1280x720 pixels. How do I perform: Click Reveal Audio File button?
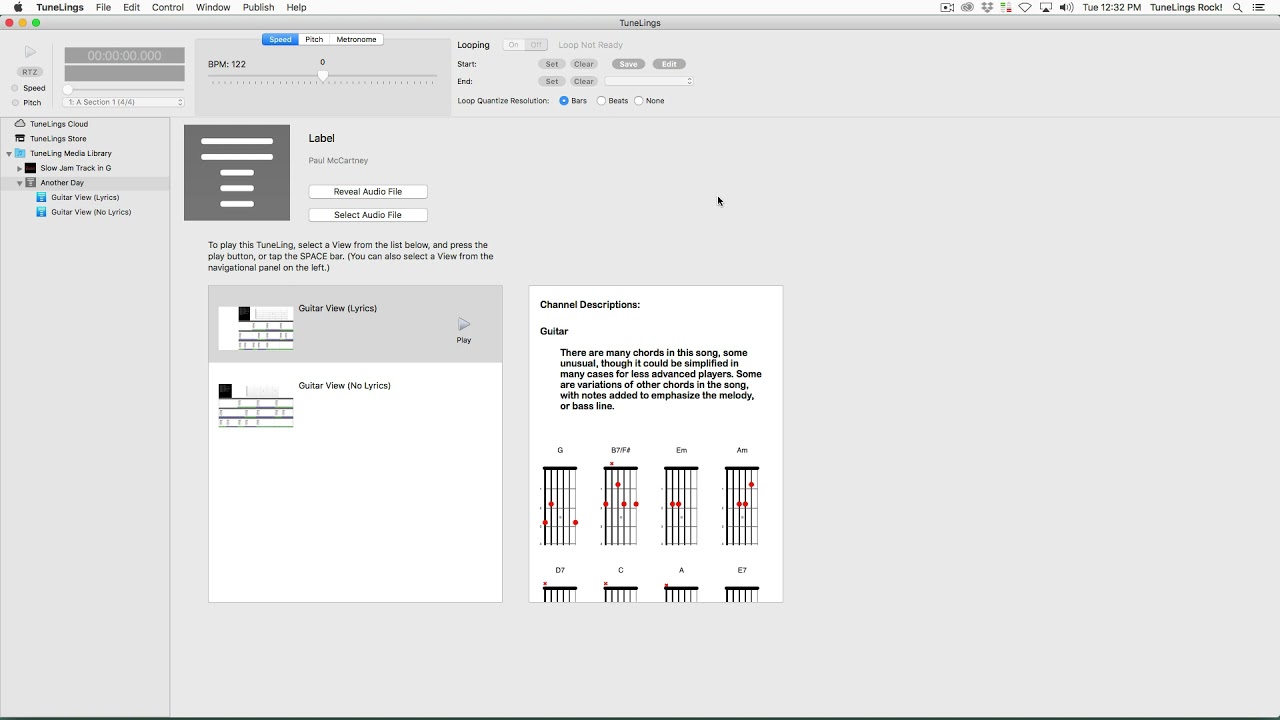click(x=368, y=191)
